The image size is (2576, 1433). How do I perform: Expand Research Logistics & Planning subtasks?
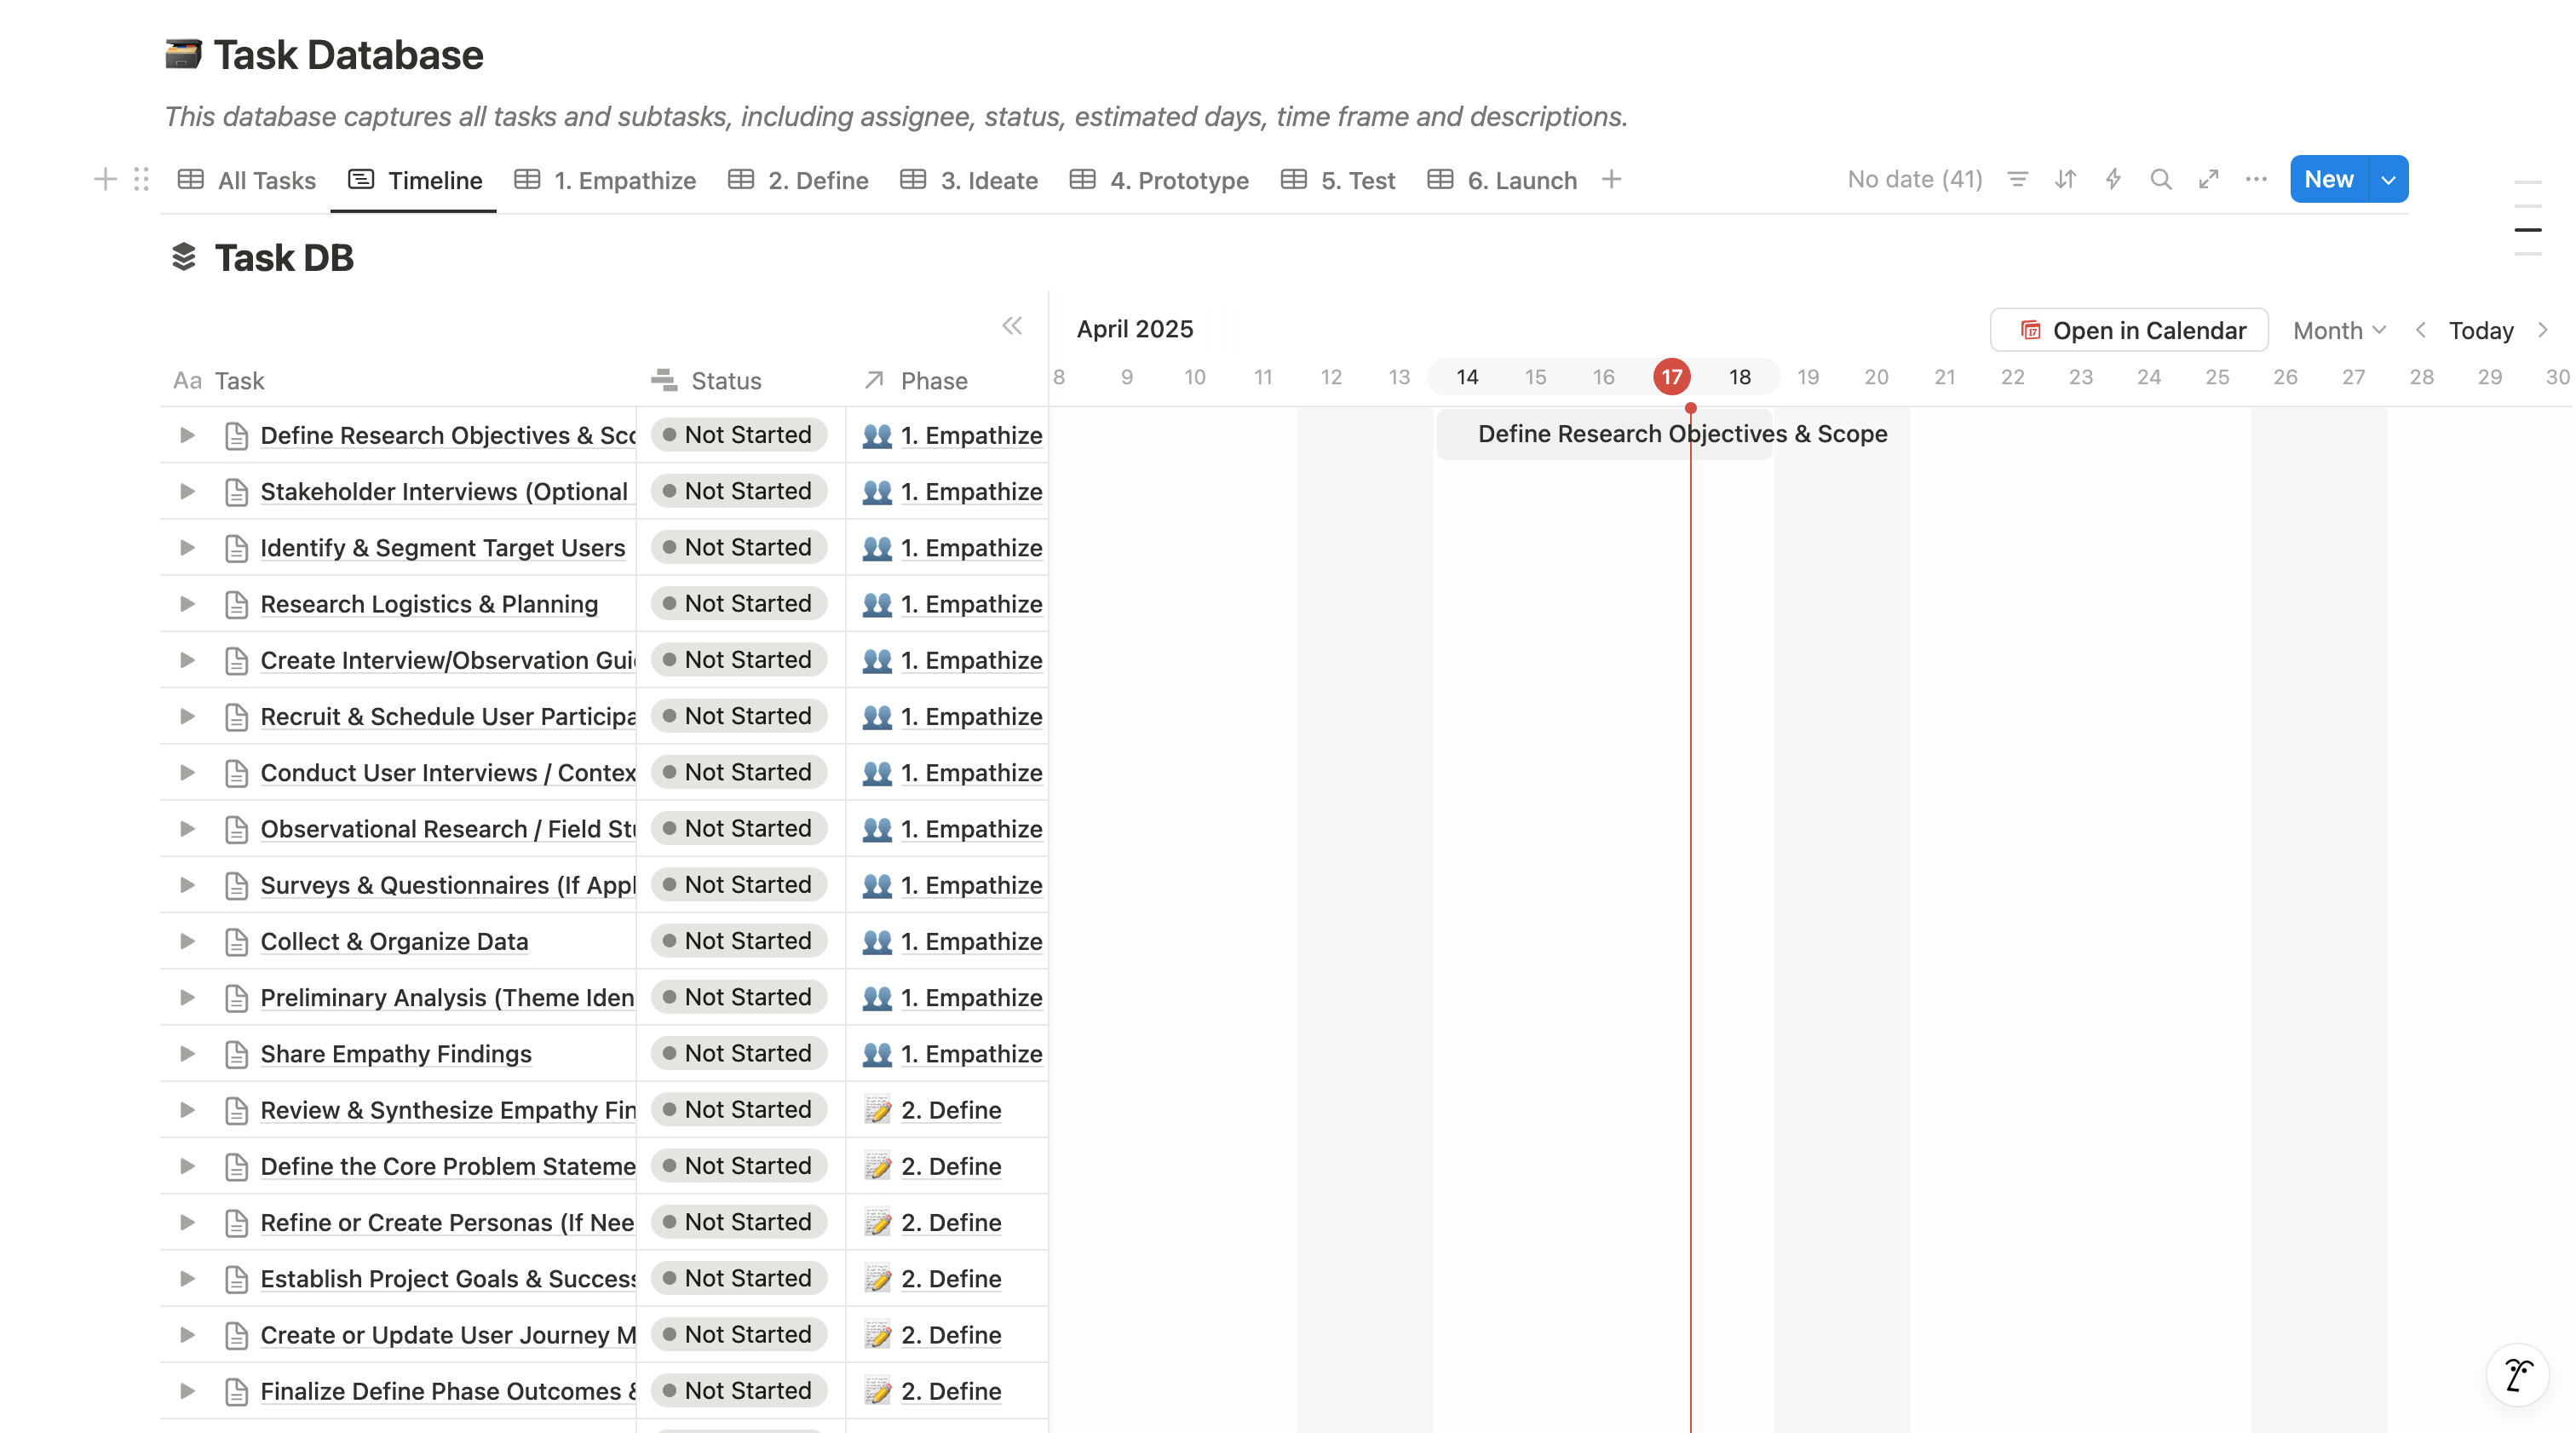[x=186, y=604]
